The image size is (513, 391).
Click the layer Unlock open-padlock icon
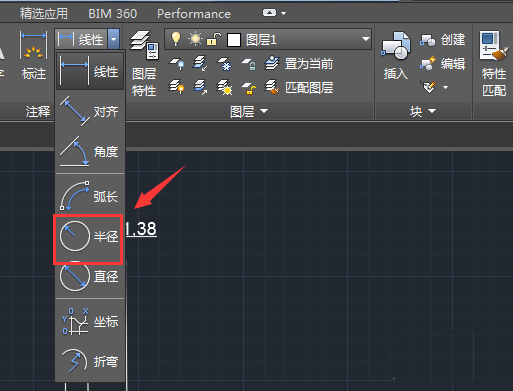[248, 88]
